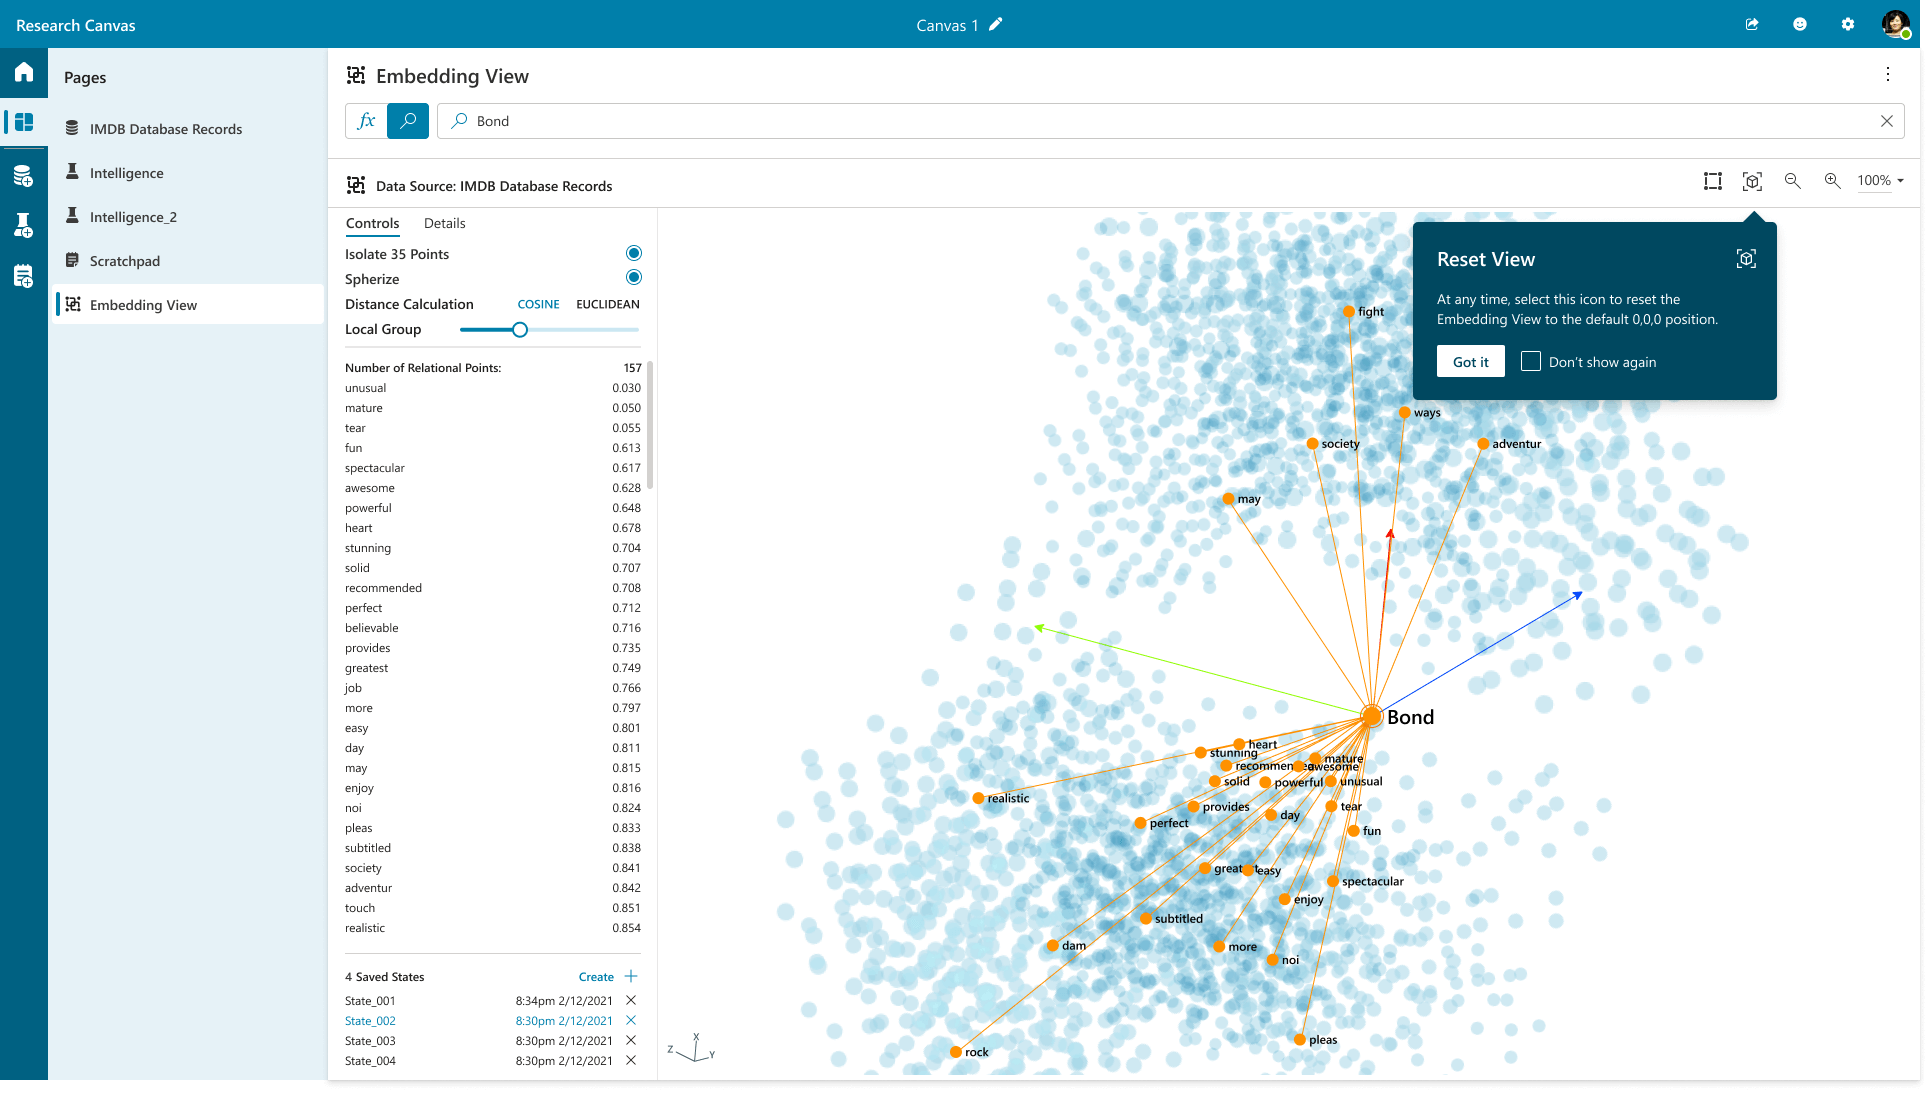1928x1093 pixels.
Task: Click the search mode magnifier button
Action: (x=408, y=121)
